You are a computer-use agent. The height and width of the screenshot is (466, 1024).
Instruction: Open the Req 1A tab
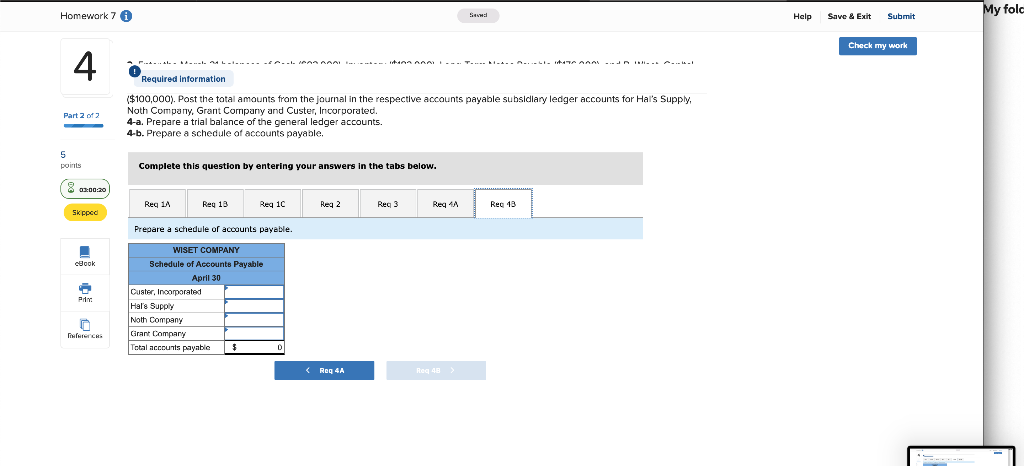(157, 204)
